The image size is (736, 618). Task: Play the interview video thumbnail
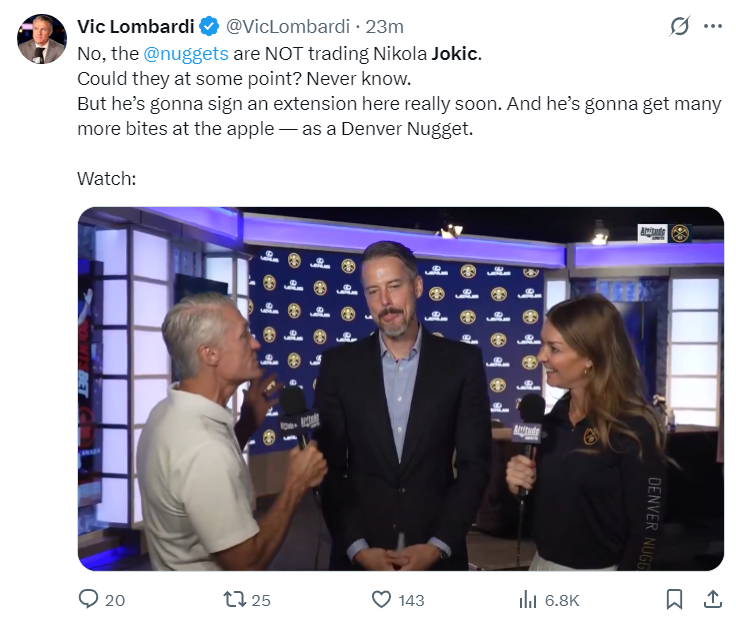400,388
